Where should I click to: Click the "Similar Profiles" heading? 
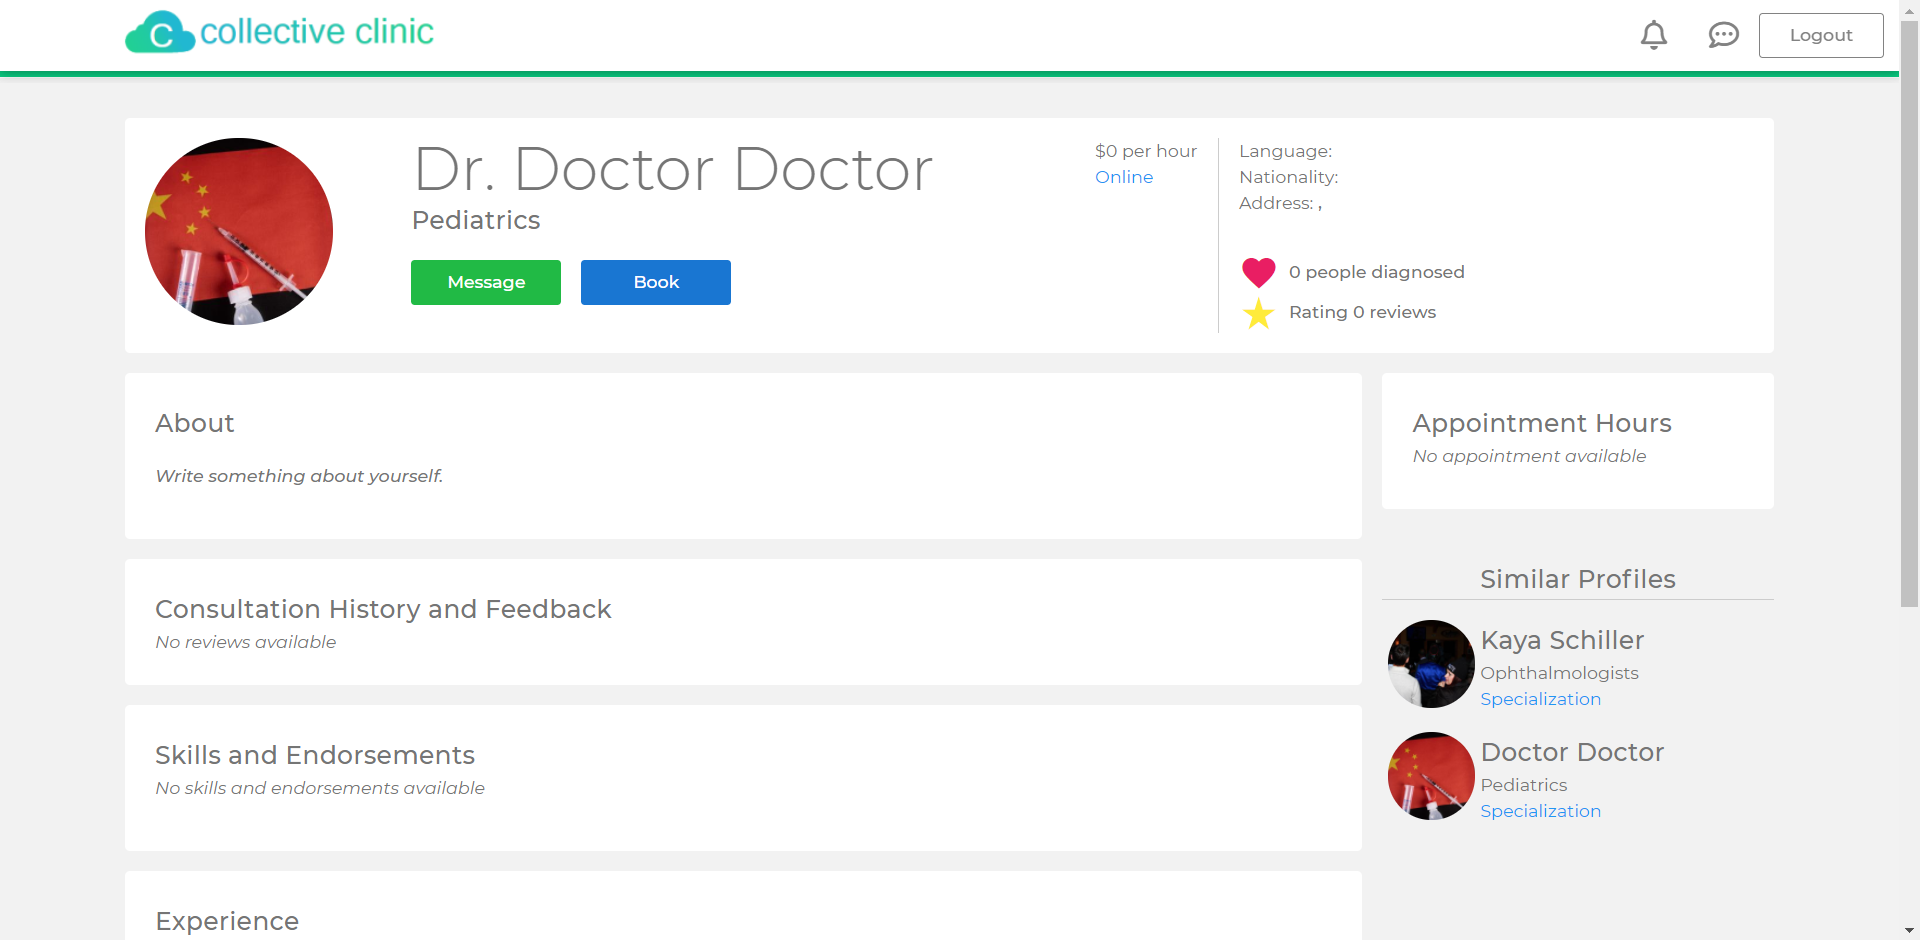[x=1578, y=579]
